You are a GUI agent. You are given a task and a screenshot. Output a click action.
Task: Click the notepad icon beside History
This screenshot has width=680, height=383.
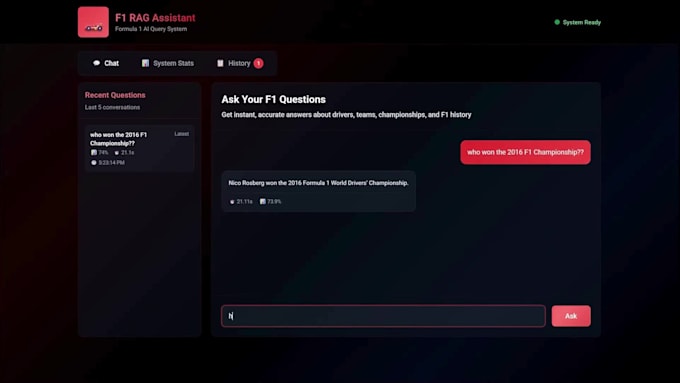pyautogui.click(x=220, y=63)
